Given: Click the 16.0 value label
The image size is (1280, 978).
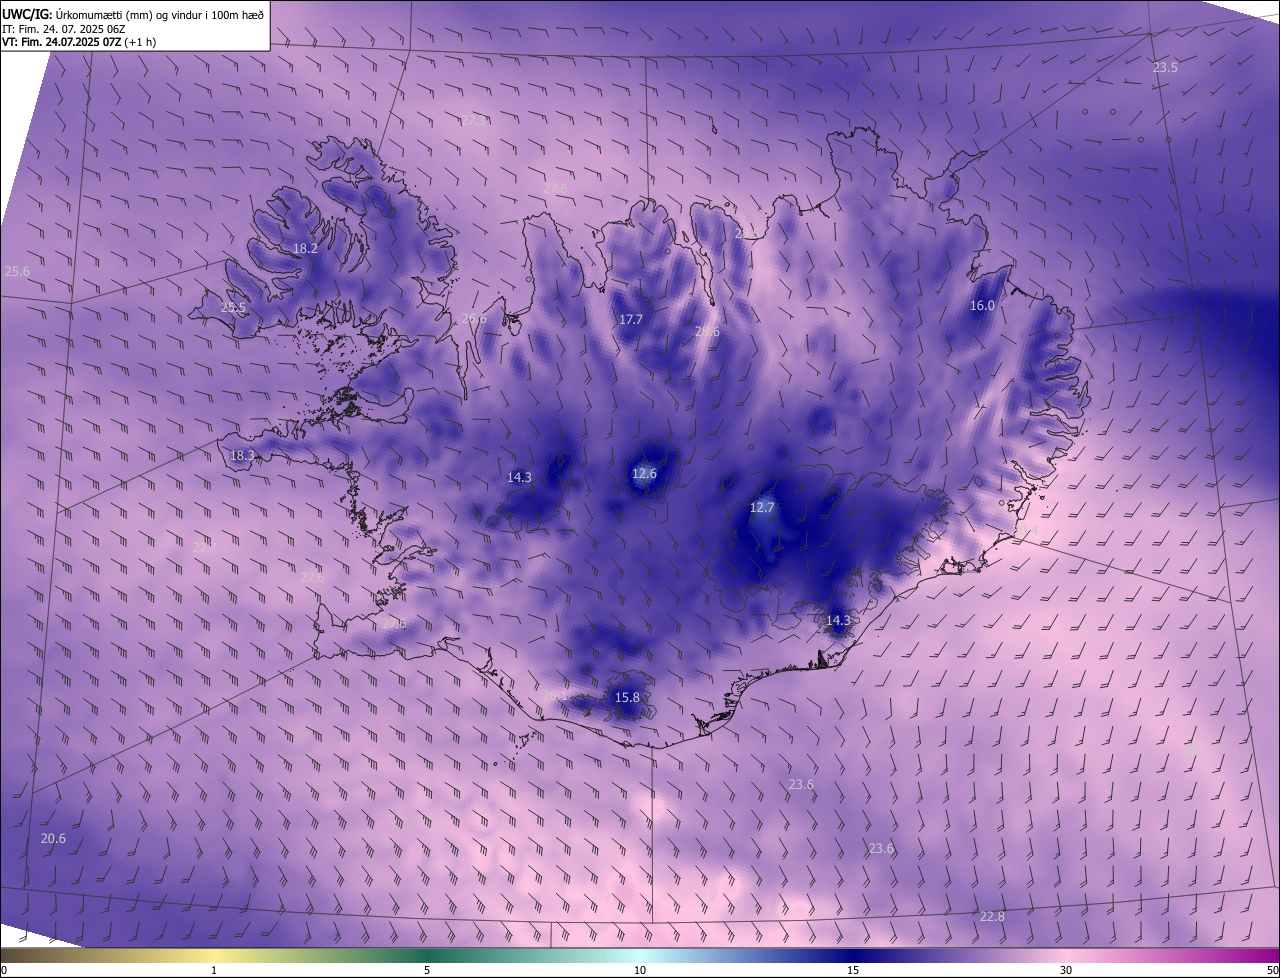Looking at the screenshot, I should tap(982, 306).
